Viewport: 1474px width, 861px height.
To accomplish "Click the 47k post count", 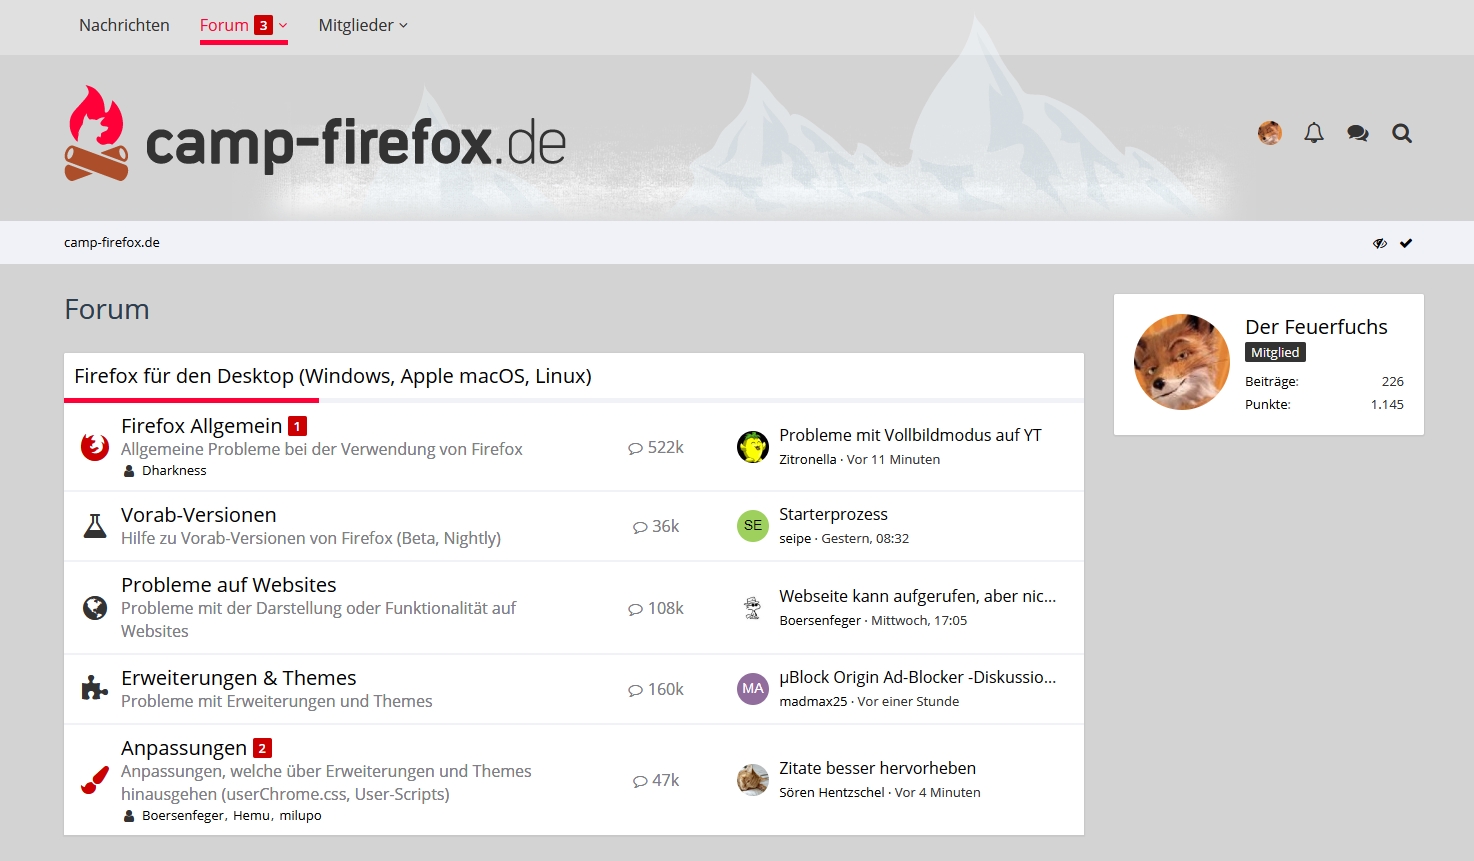I will pyautogui.click(x=656, y=780).
